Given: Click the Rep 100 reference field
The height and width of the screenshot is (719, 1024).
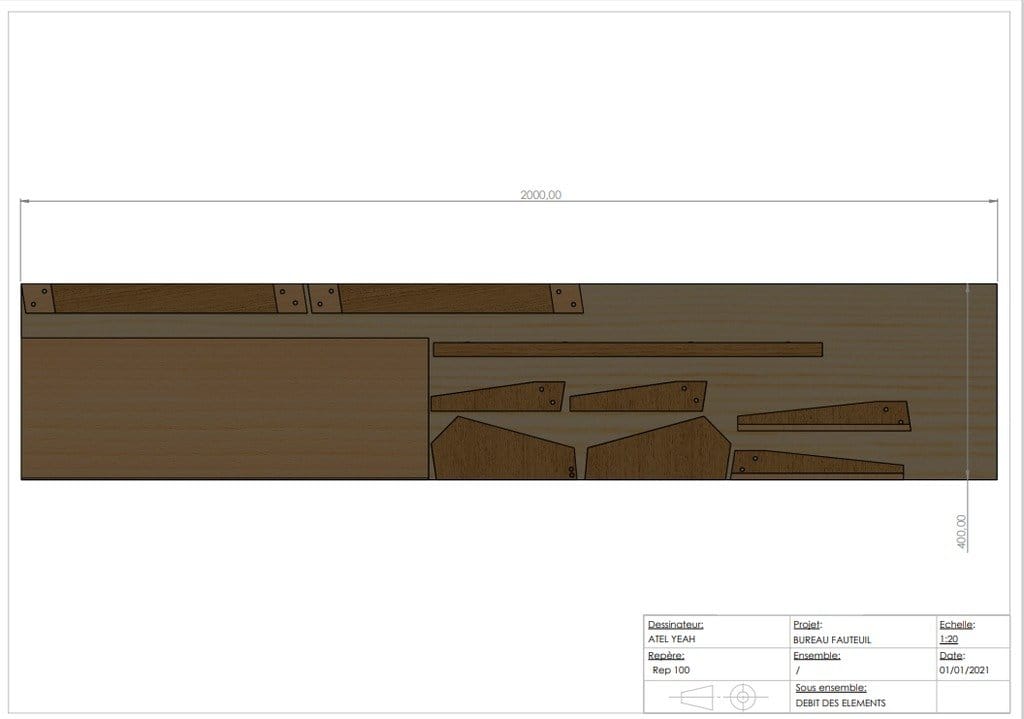Looking at the screenshot, I should point(671,670).
